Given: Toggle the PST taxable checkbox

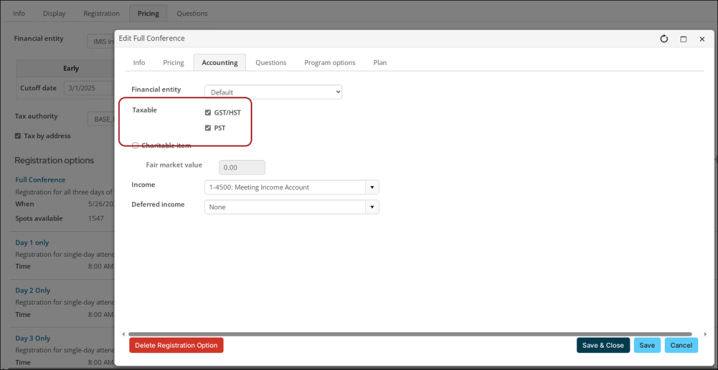Looking at the screenshot, I should [x=208, y=128].
